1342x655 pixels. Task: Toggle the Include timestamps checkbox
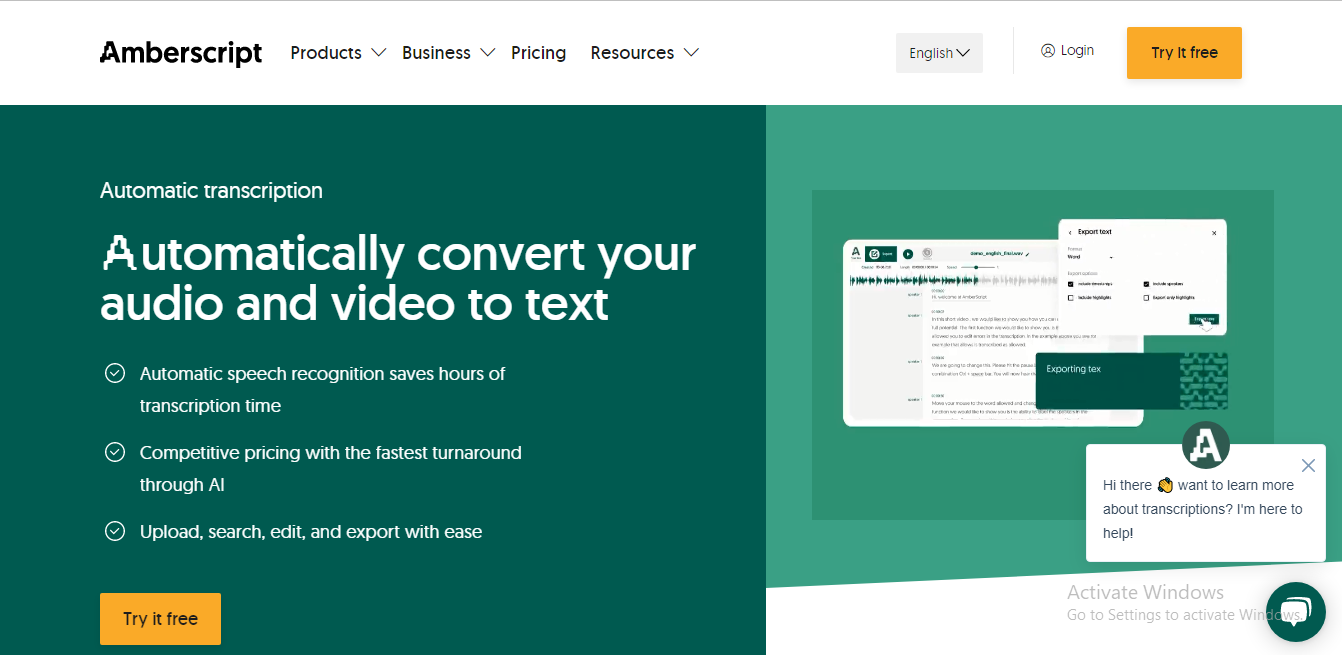1070,284
